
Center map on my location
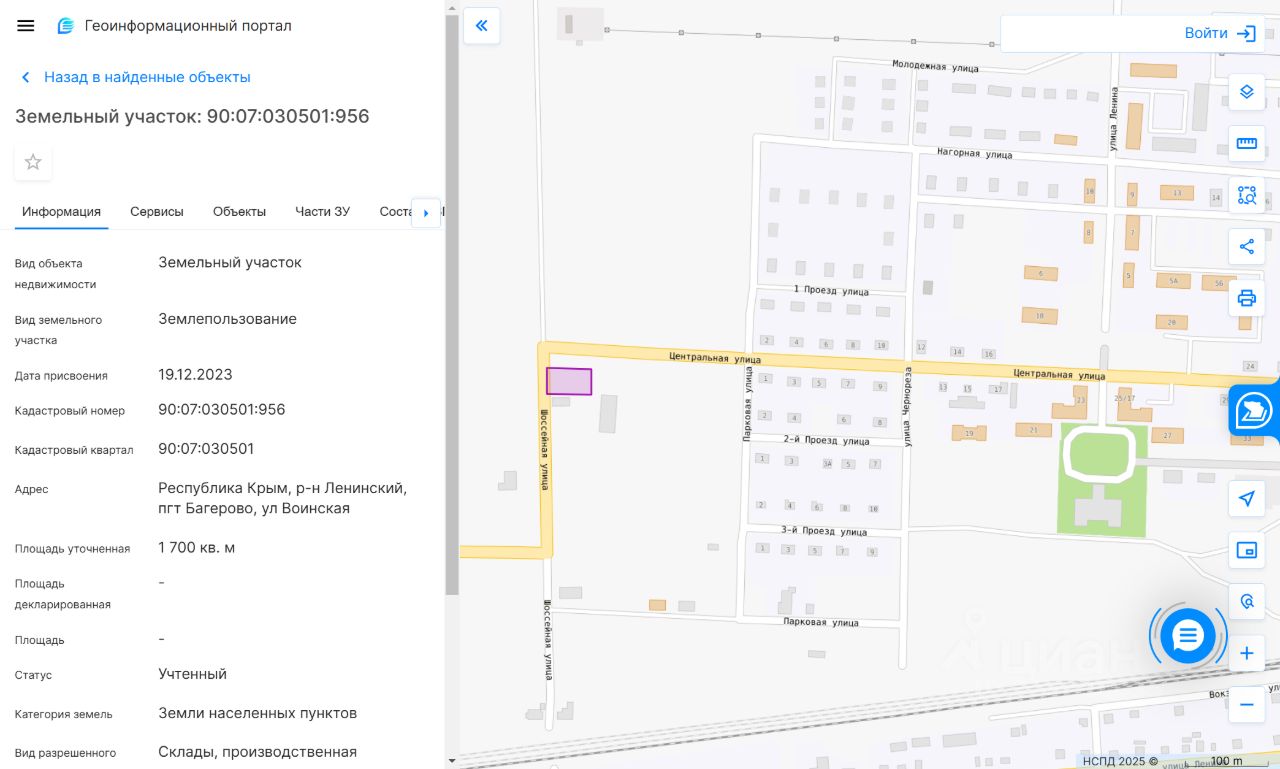tap(1247, 498)
